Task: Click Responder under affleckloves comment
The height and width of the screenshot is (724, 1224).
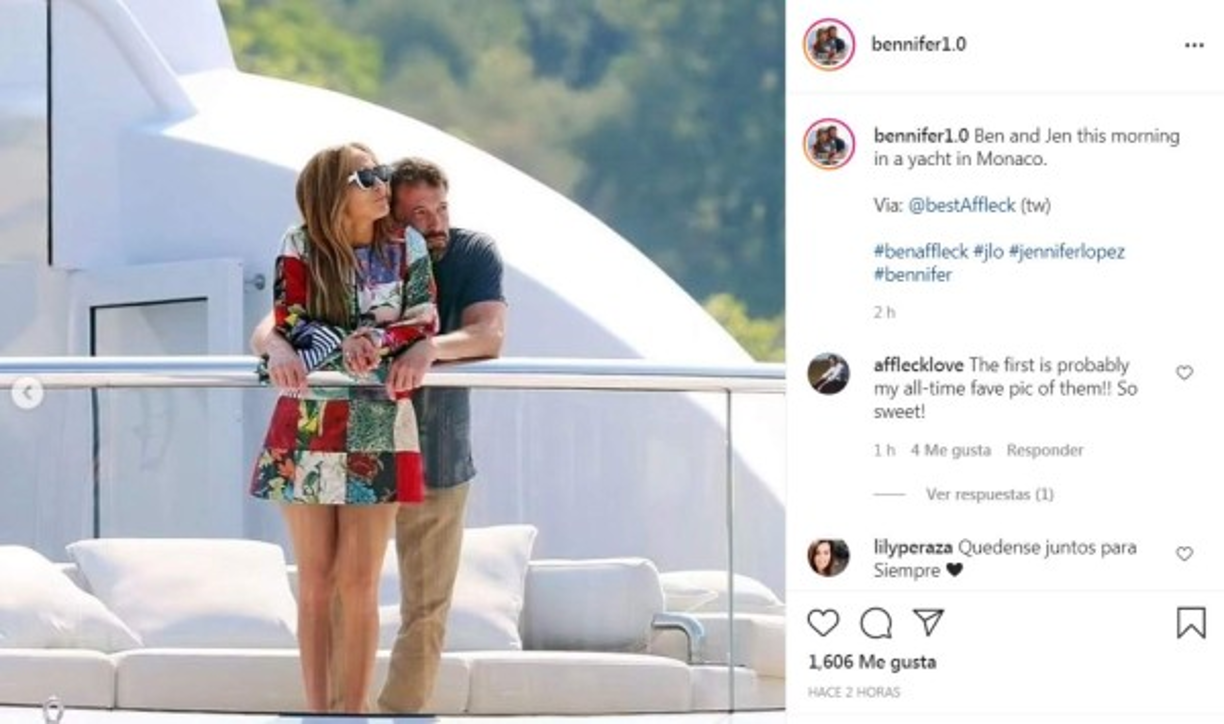Action: pos(1045,450)
